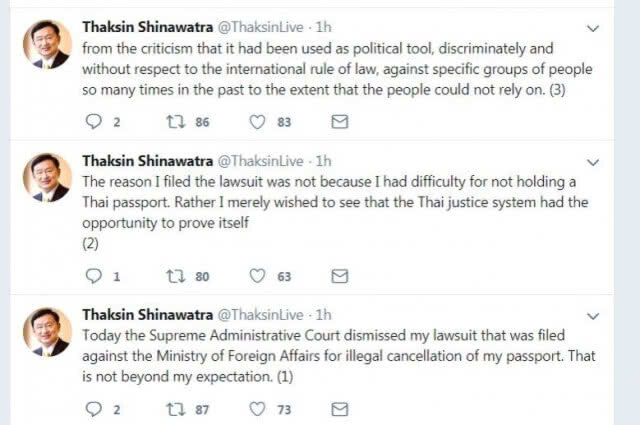Open the 1h timestamp on bottom tweet
This screenshot has width=640, height=425.
(323, 315)
